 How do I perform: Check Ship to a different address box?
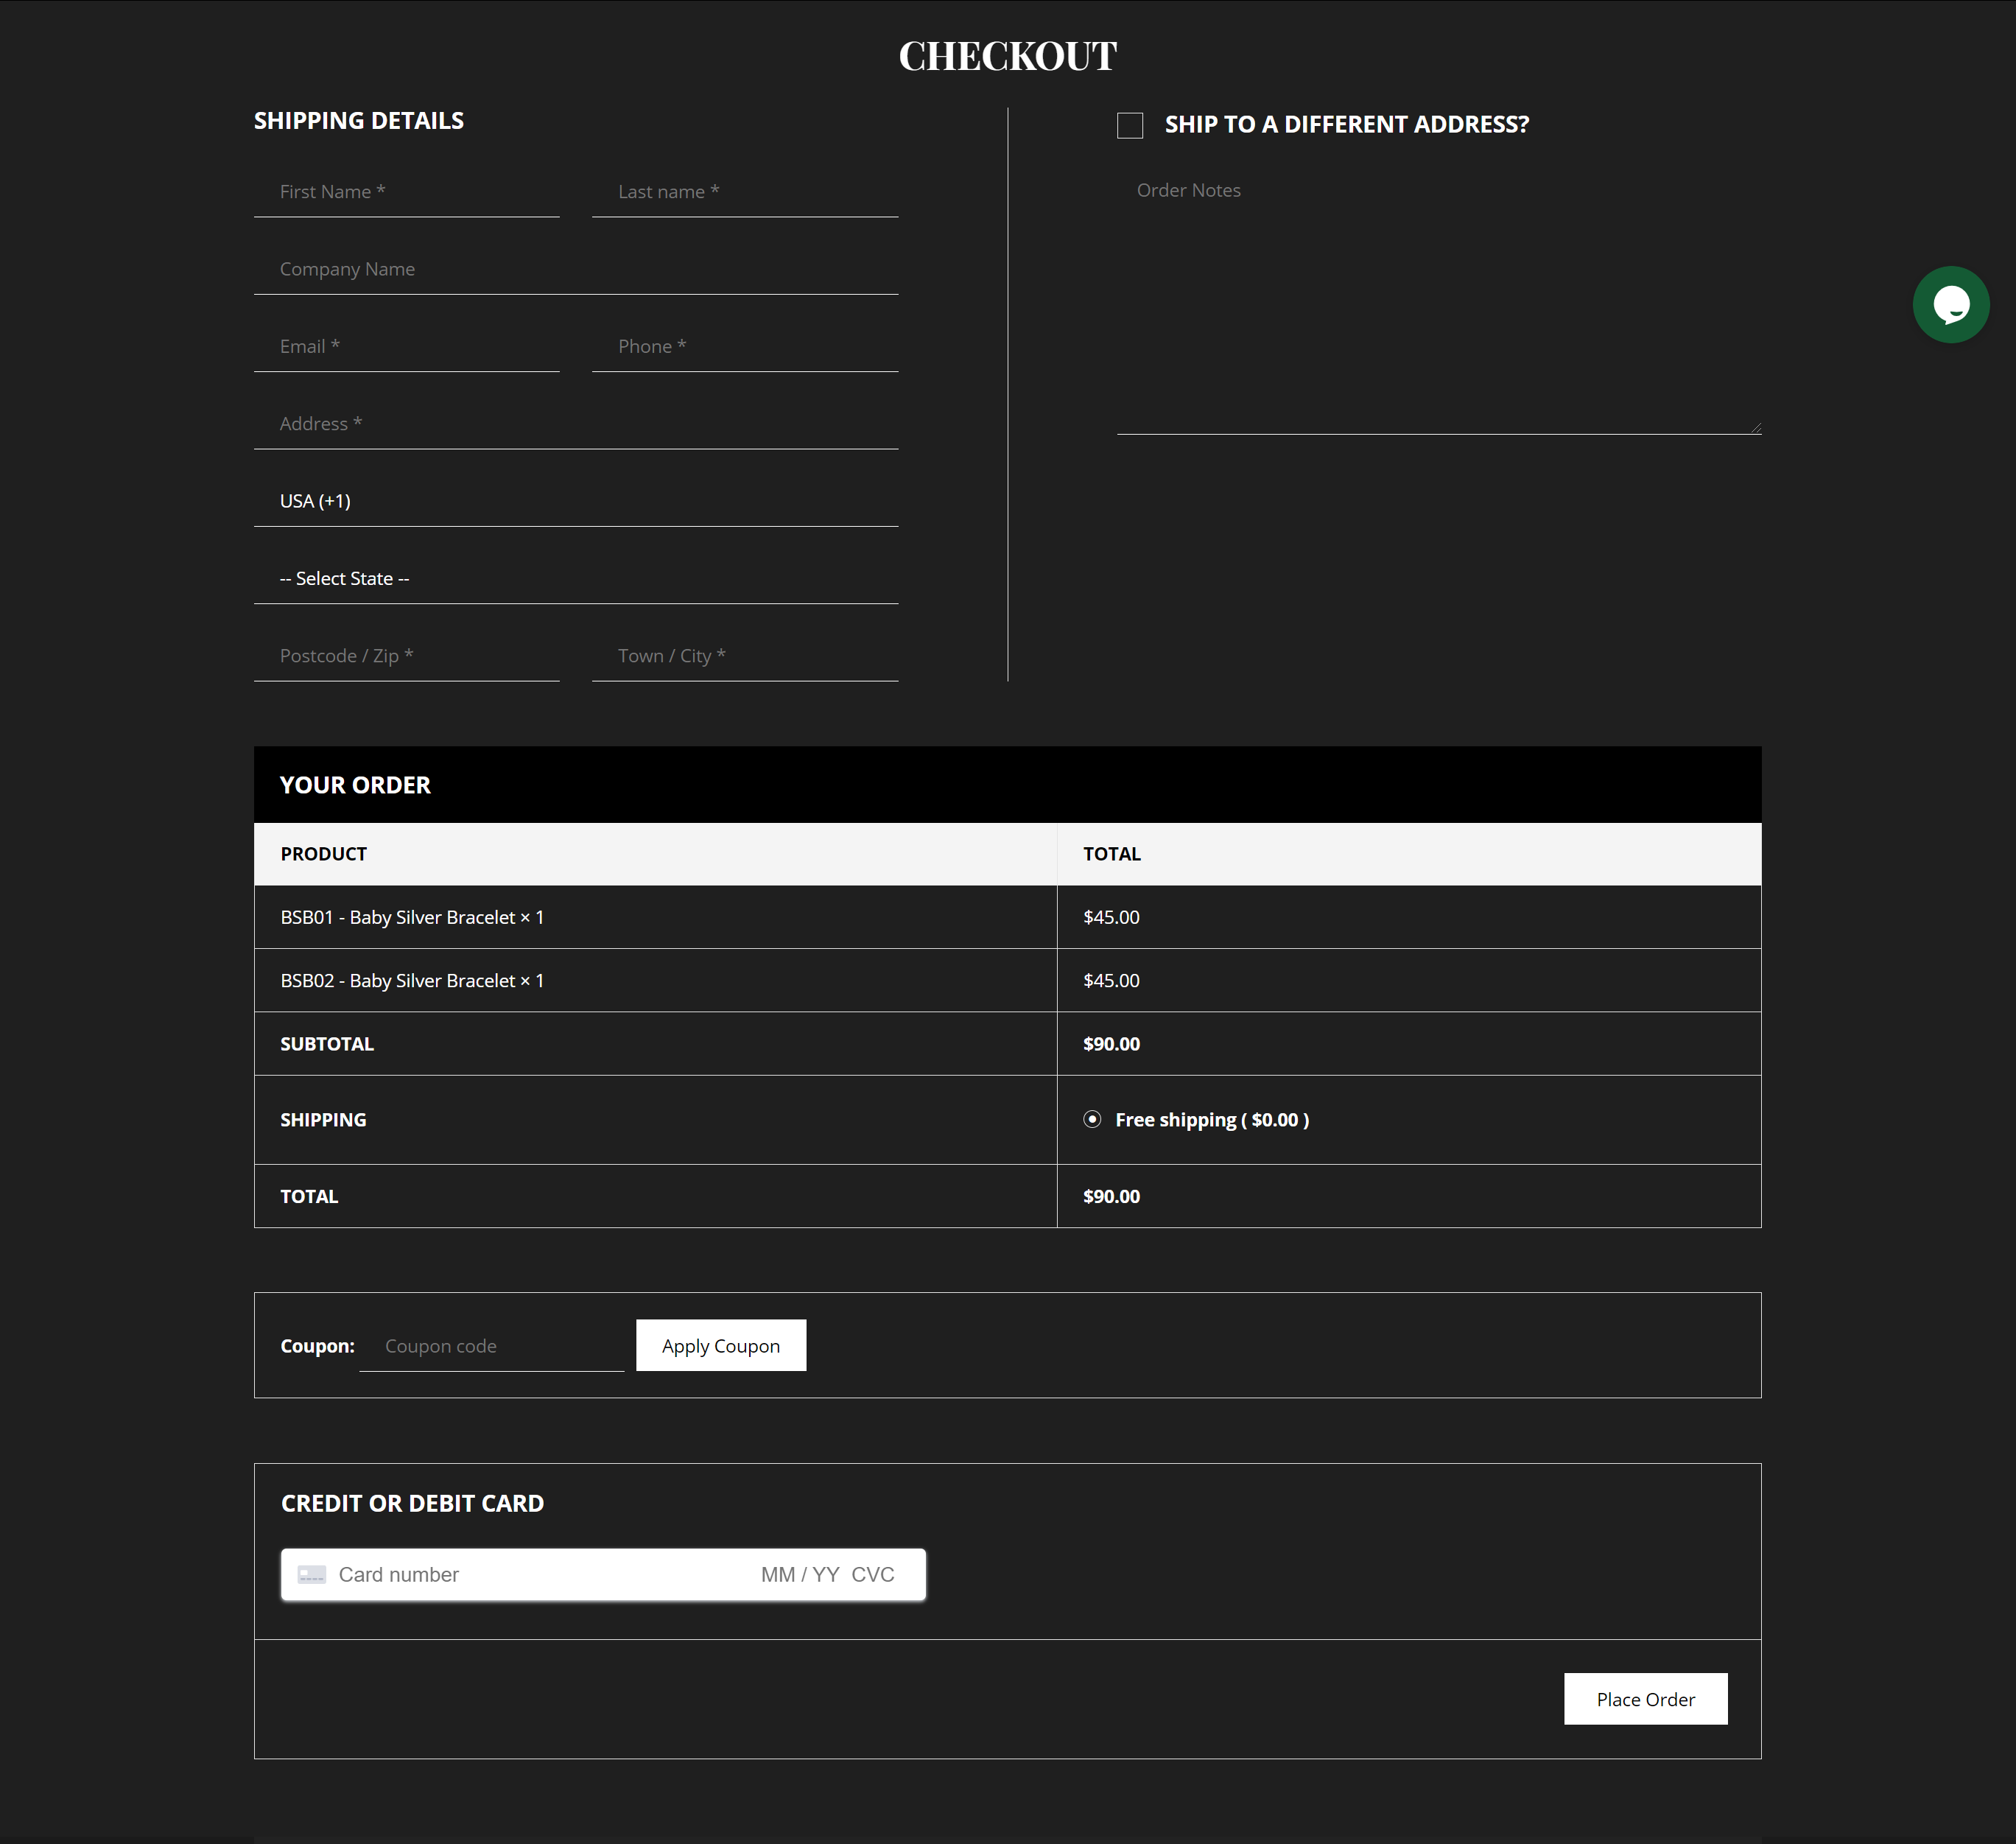(x=1130, y=125)
